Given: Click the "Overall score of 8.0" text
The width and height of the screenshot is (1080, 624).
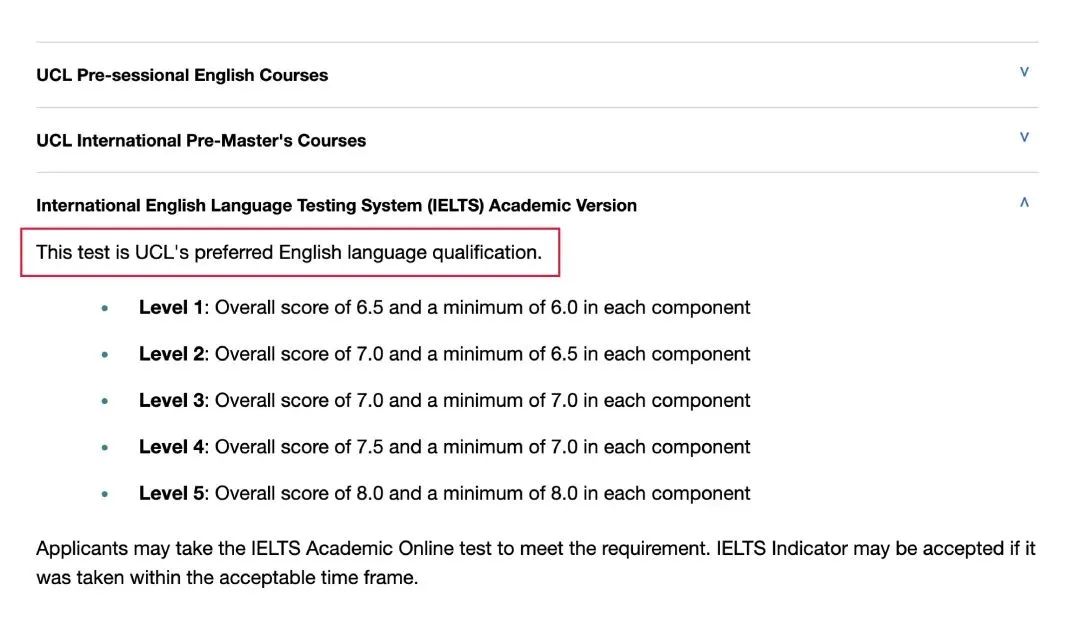Looking at the screenshot, I should [299, 493].
